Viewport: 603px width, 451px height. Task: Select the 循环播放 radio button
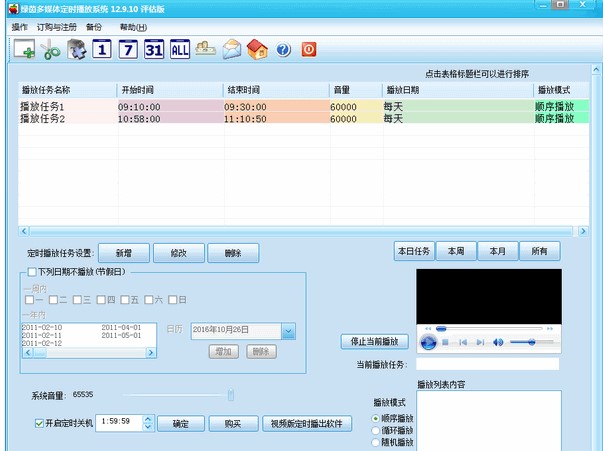pyautogui.click(x=376, y=430)
